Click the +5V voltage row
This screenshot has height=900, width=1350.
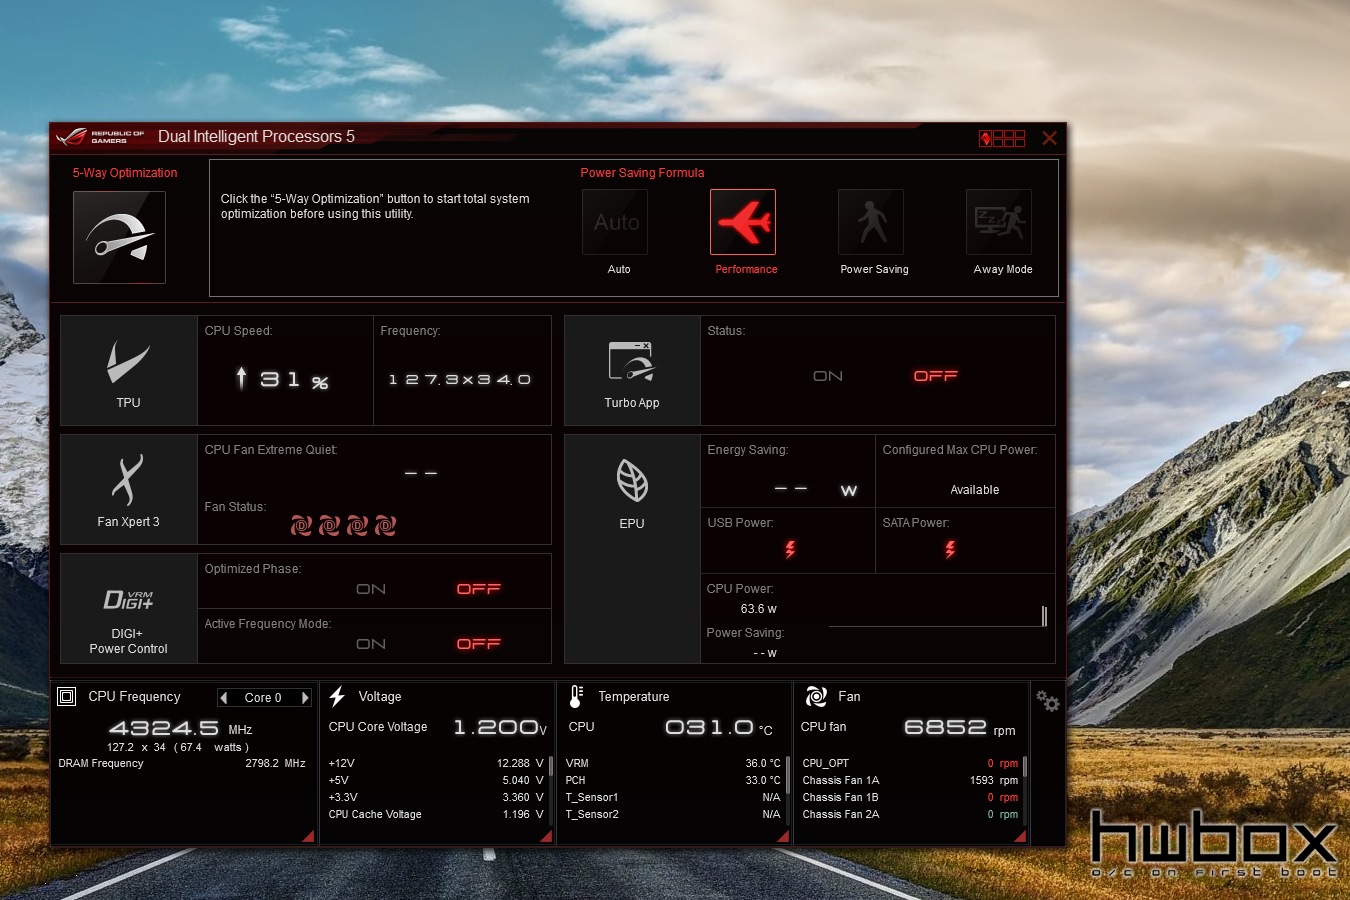click(x=436, y=780)
